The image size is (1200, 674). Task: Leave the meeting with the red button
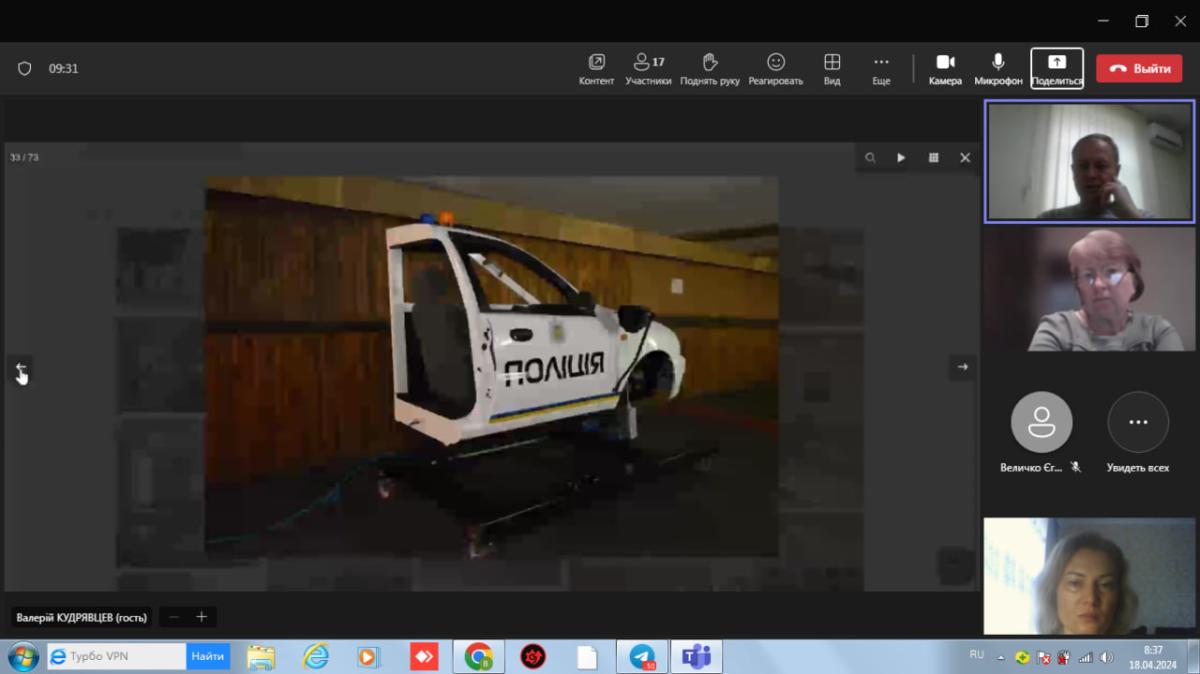[1139, 68]
